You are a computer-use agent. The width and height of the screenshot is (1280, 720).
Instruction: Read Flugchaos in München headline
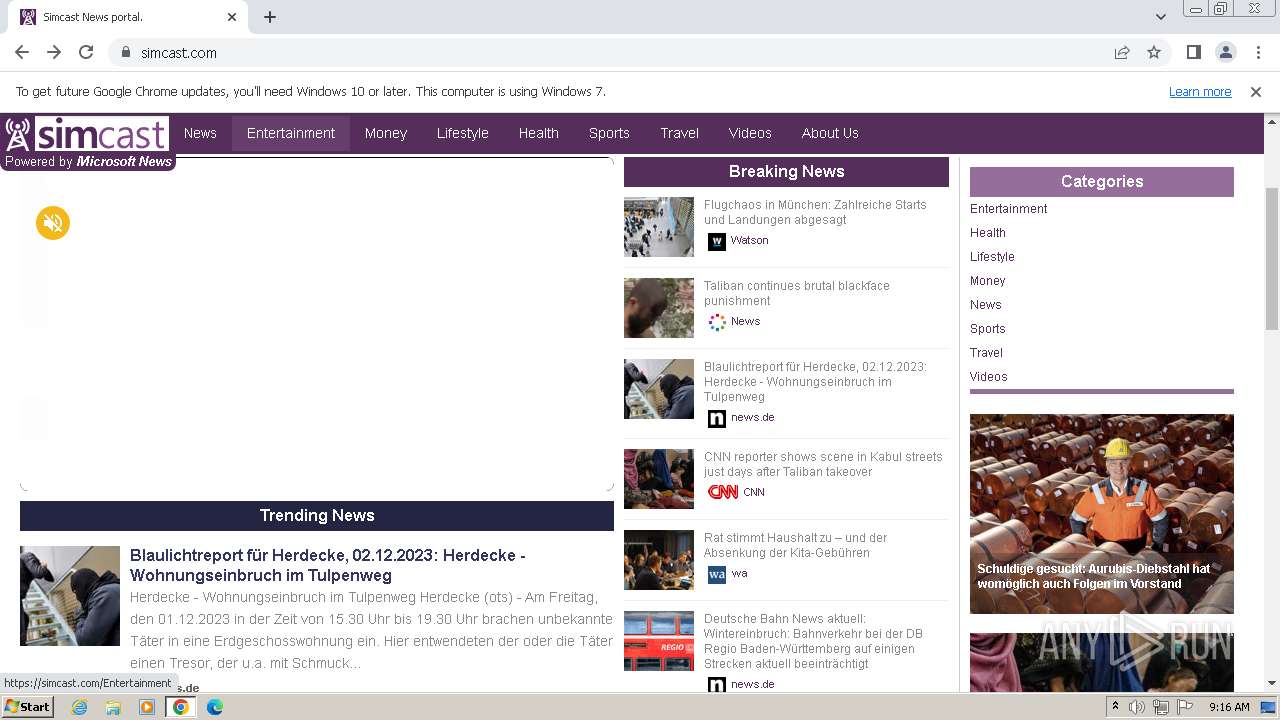pyautogui.click(x=815, y=212)
